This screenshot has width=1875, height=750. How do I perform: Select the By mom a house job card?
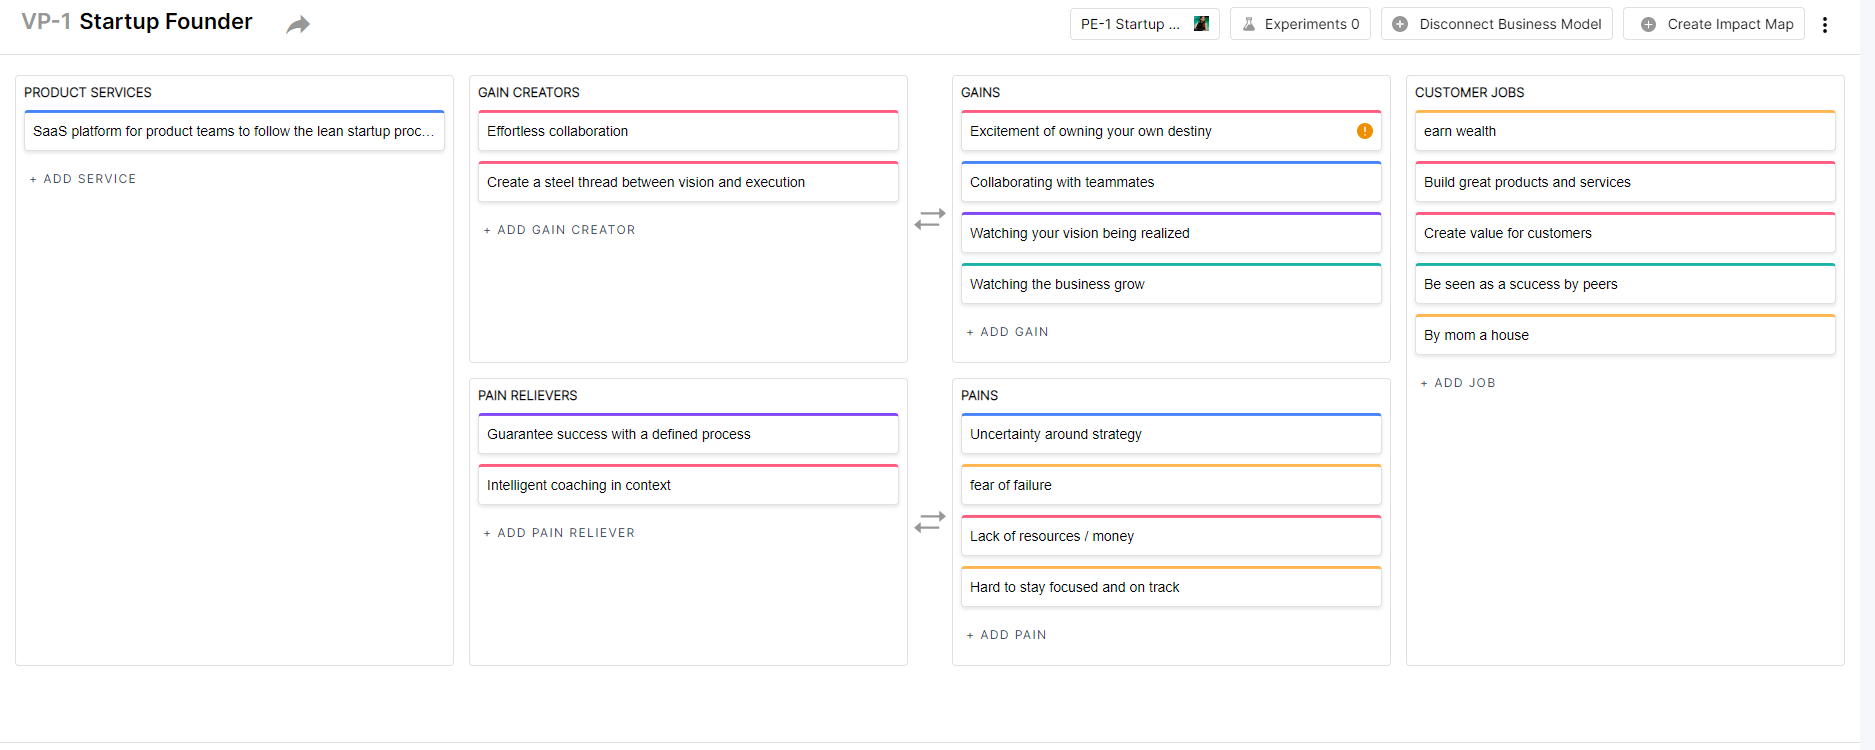tap(1625, 335)
